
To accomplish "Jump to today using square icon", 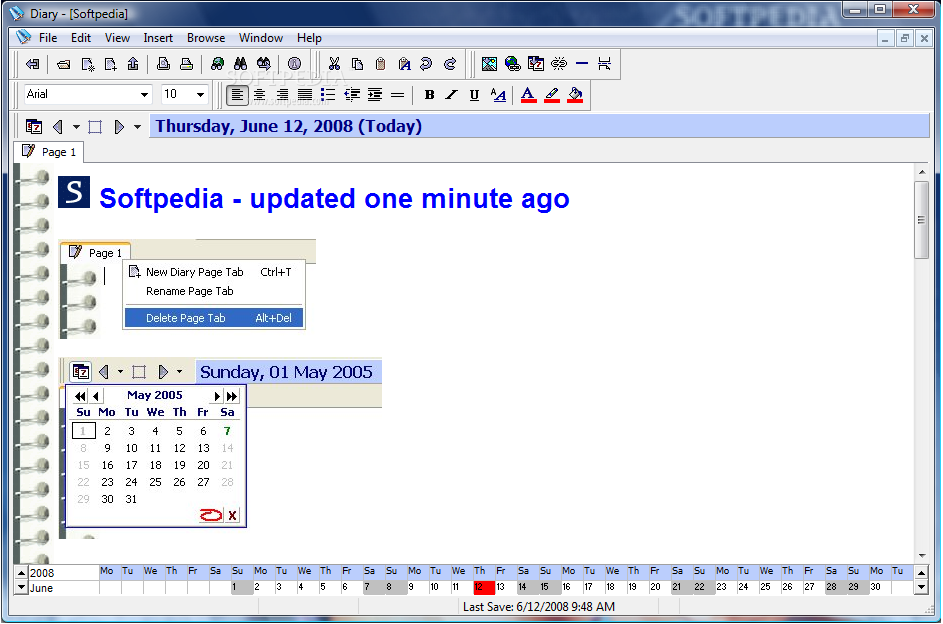I will (95, 127).
